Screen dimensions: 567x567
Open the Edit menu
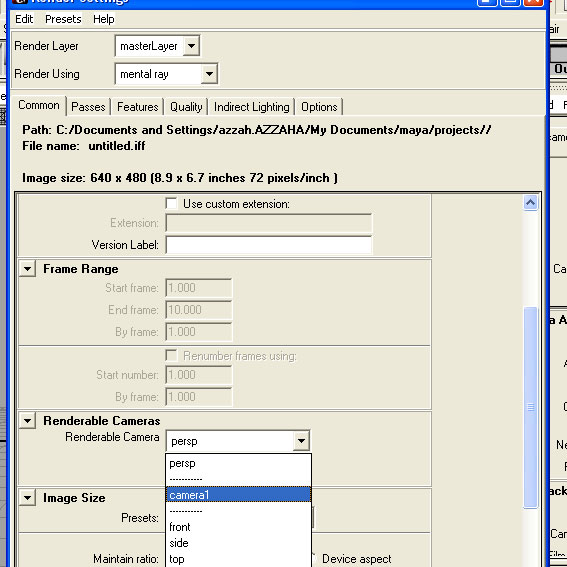24,19
